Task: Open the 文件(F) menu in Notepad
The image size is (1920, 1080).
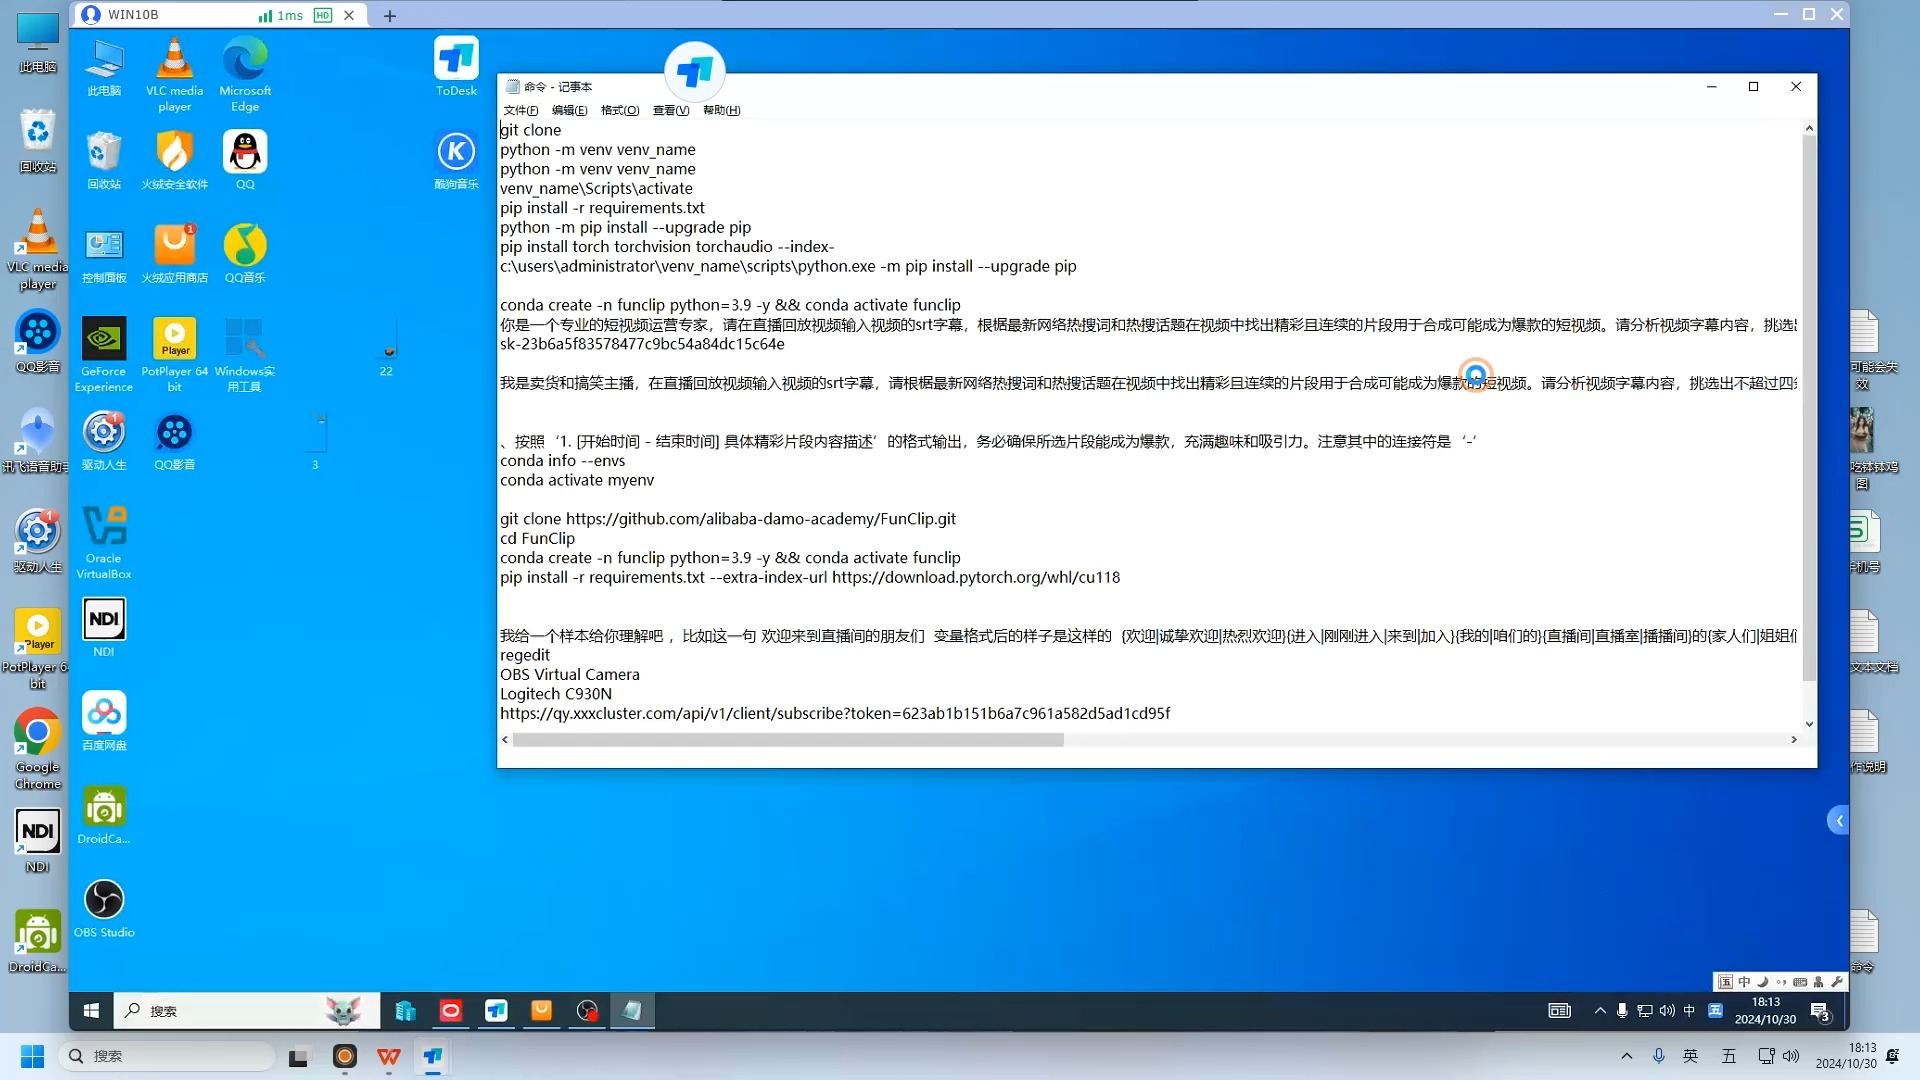Action: [520, 110]
